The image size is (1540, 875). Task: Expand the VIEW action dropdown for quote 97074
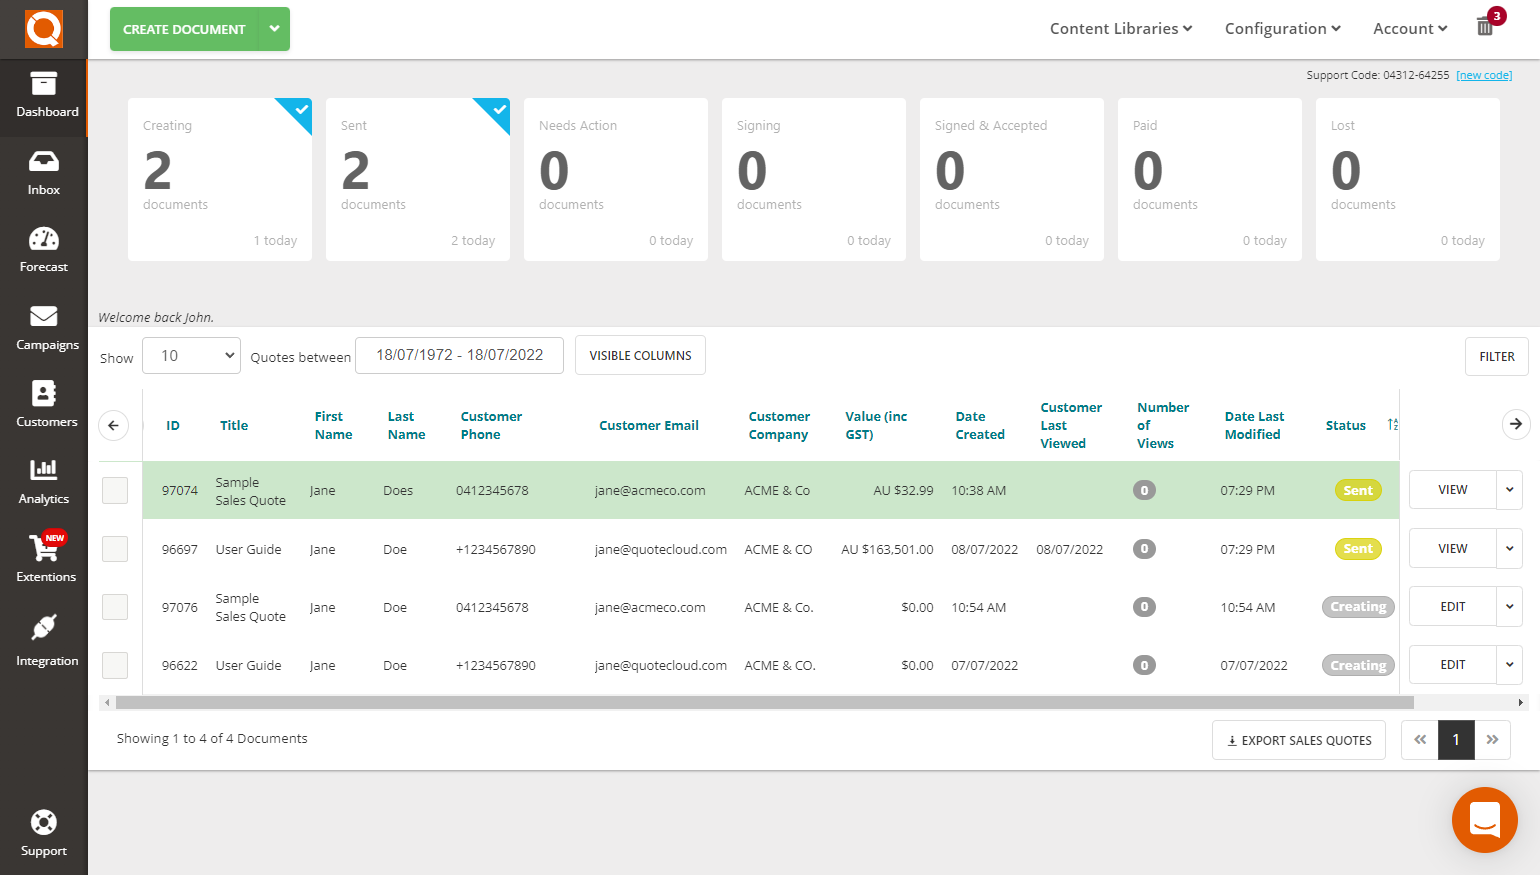tap(1509, 489)
